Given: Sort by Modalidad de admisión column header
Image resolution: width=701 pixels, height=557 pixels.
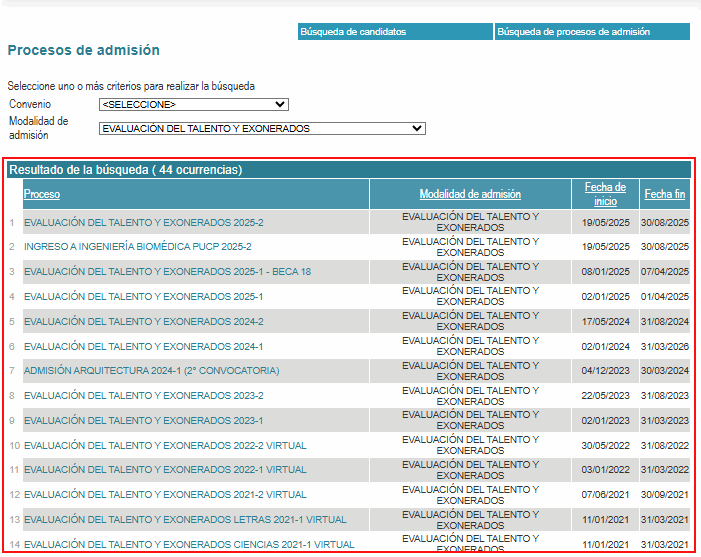Looking at the screenshot, I should pyautogui.click(x=470, y=194).
